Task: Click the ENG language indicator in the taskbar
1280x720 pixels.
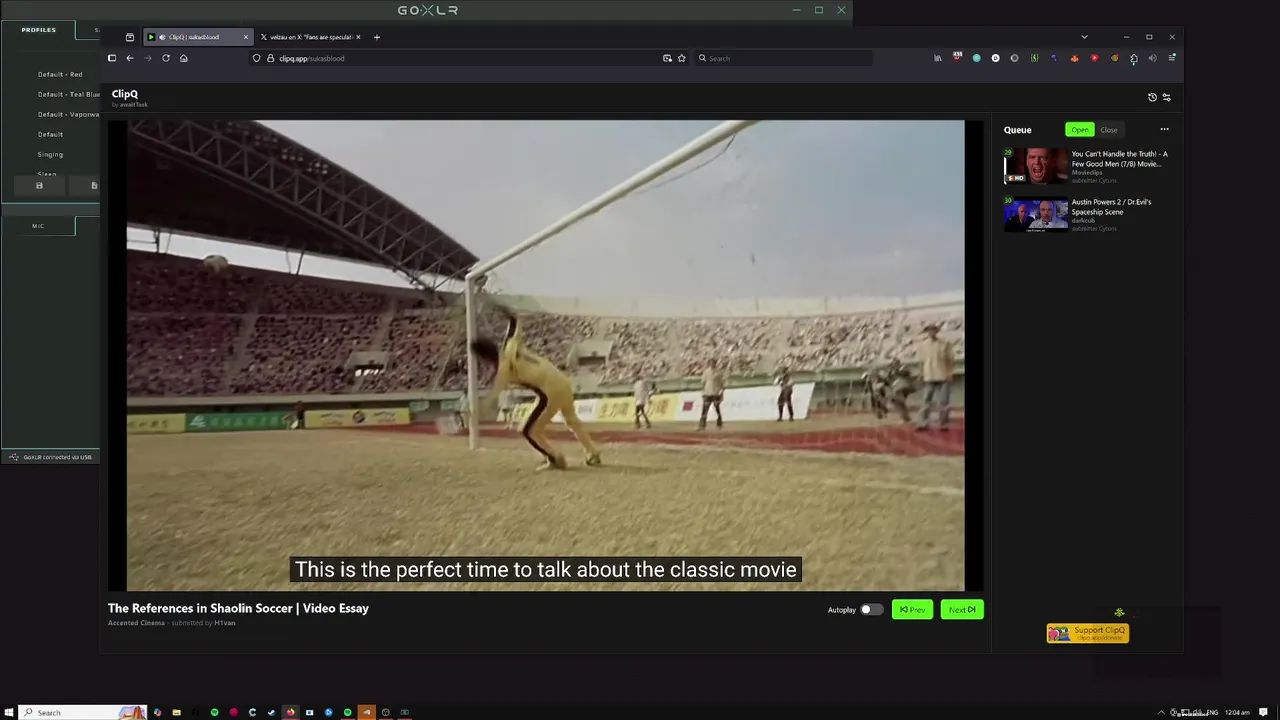Action: pos(1212,712)
